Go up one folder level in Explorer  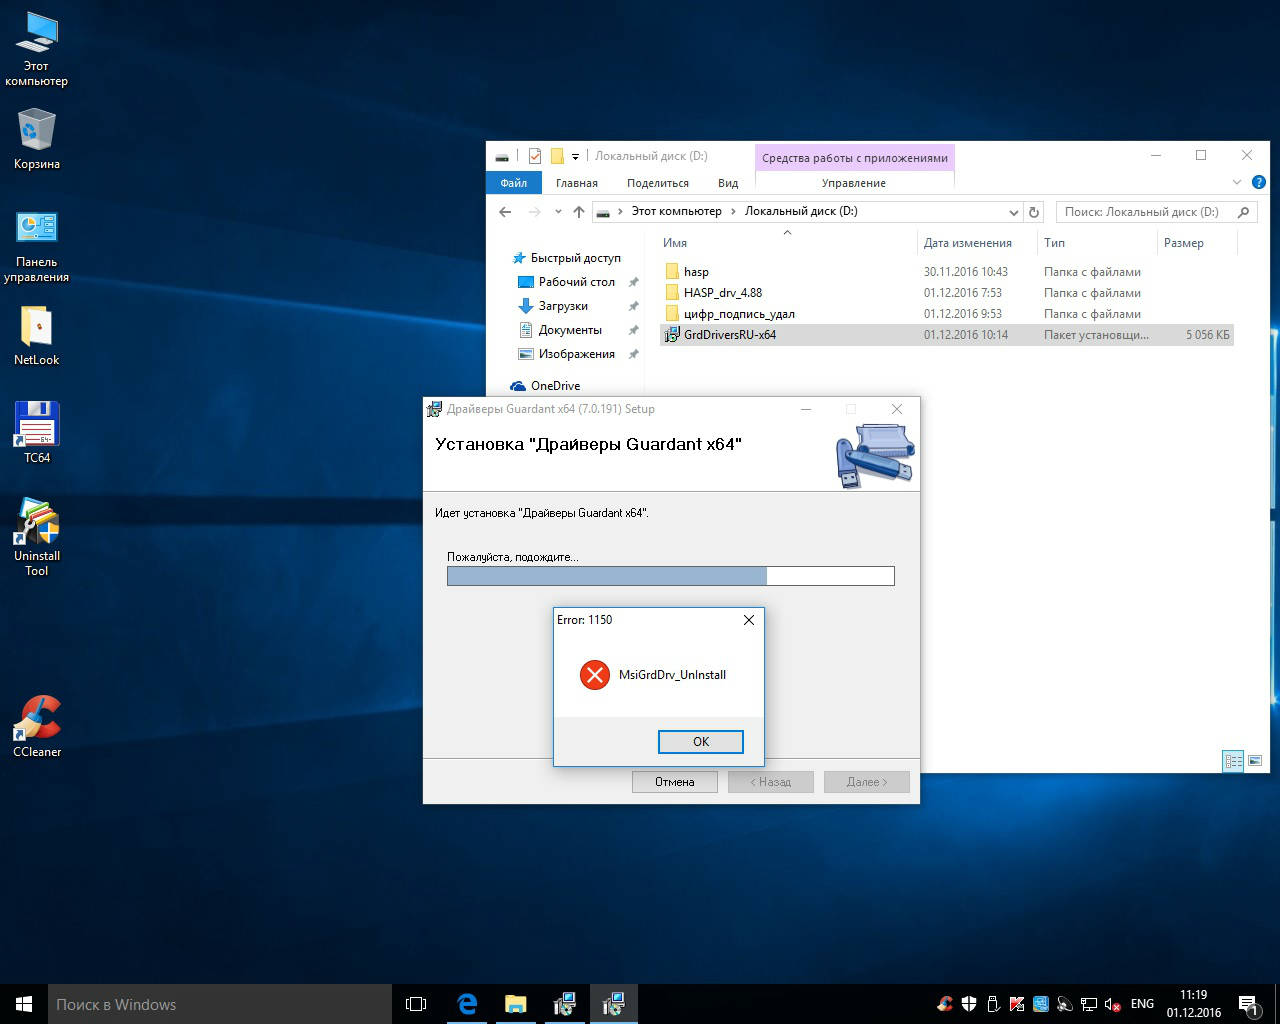click(578, 212)
